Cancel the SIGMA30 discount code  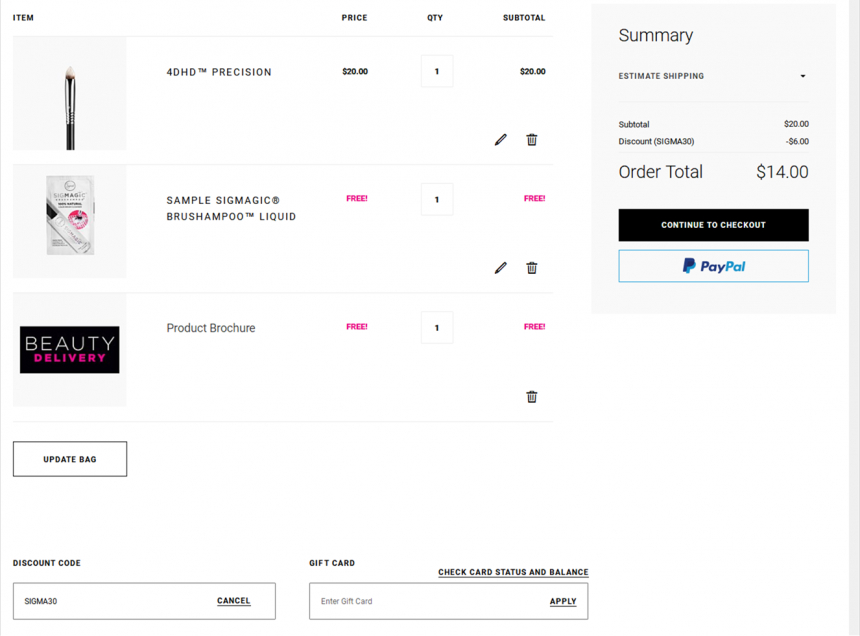tap(234, 601)
